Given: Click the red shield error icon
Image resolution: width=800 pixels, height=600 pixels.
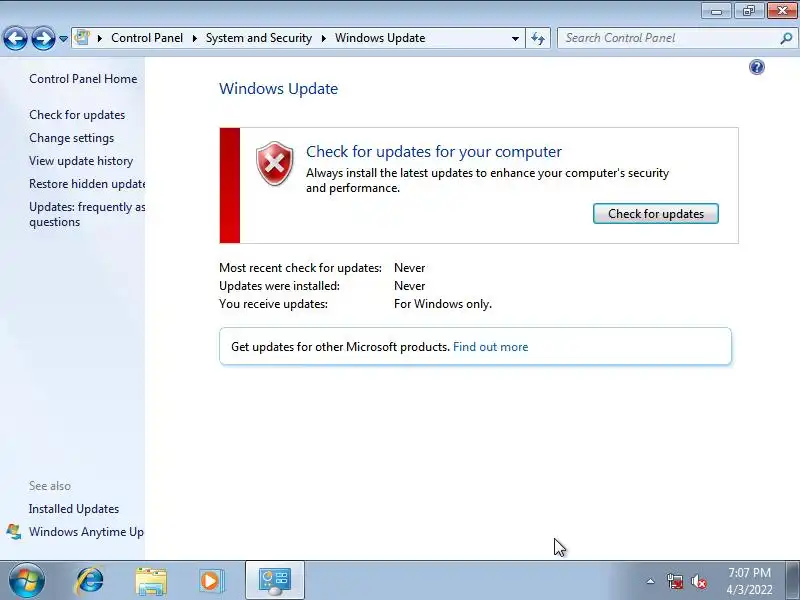Looking at the screenshot, I should point(274,164).
